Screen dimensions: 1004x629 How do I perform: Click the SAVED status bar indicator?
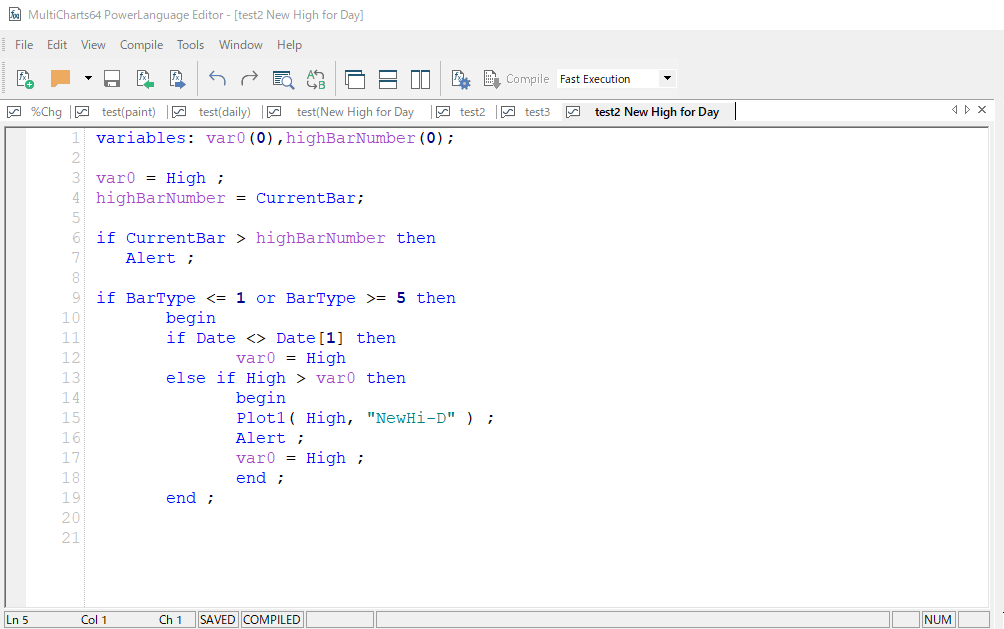pyautogui.click(x=217, y=619)
